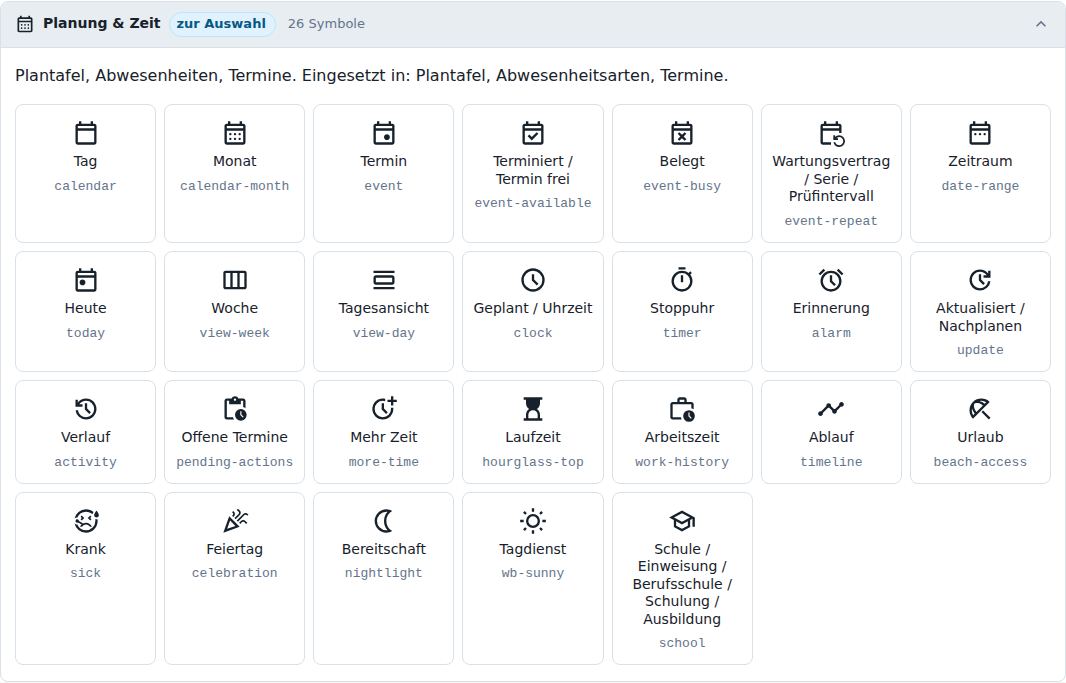The image size is (1066, 683).
Task: Pick the Verlauf activity icon
Action: [x=86, y=409]
